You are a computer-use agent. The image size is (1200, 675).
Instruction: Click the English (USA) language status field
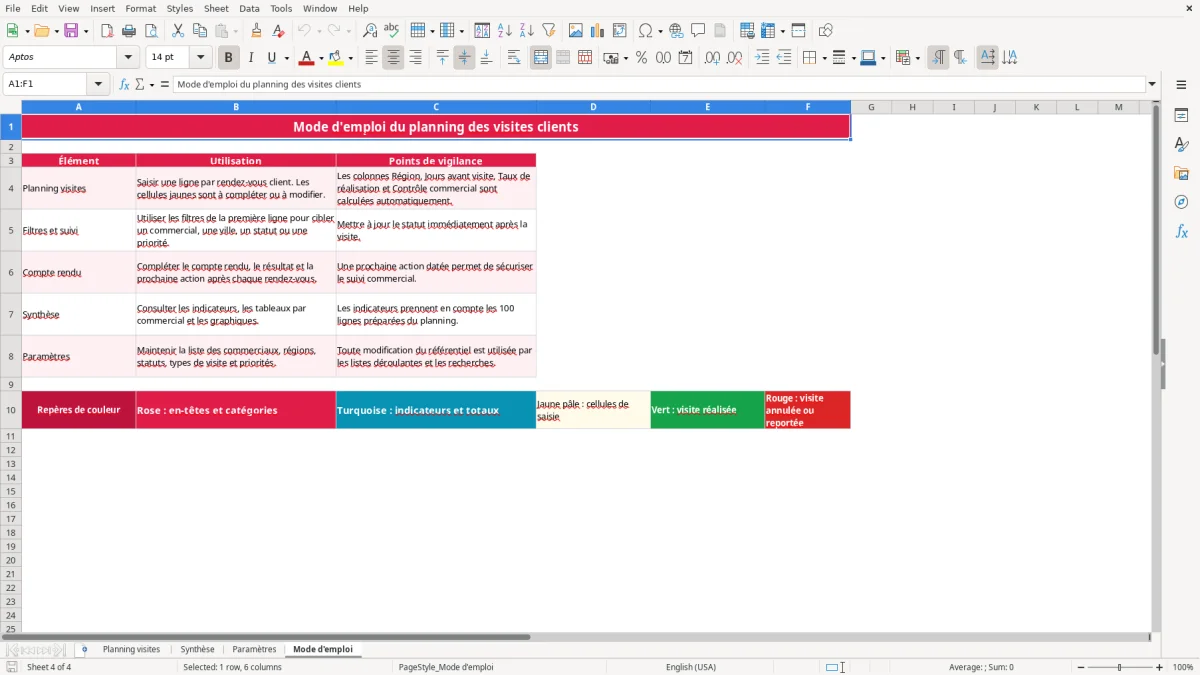pos(691,667)
